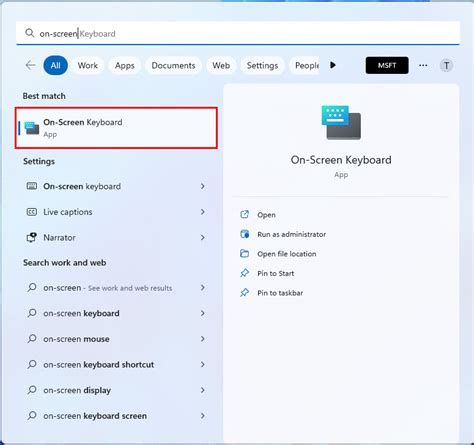Select the 'on-screen keyboard' web suggestion
The image size is (474, 445).
coord(116,313)
